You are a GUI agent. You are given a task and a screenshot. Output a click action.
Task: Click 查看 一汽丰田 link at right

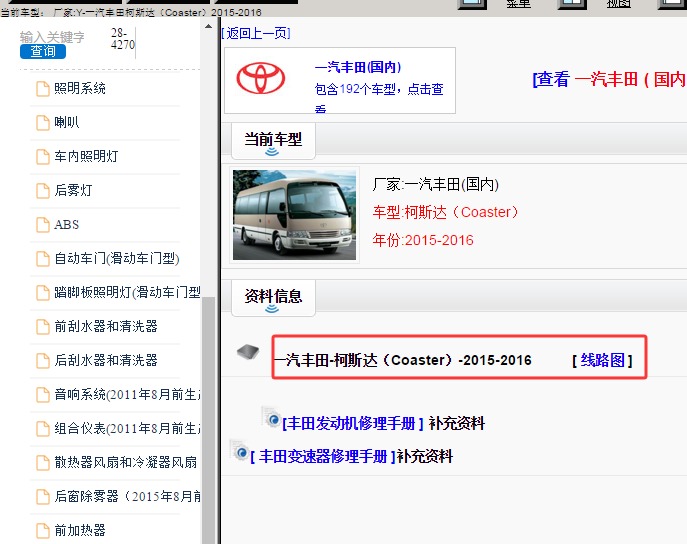(609, 79)
